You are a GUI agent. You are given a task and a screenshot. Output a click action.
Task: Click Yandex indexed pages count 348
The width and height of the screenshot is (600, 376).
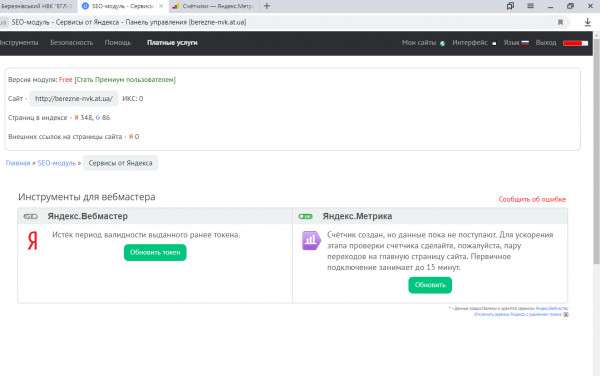(86, 118)
